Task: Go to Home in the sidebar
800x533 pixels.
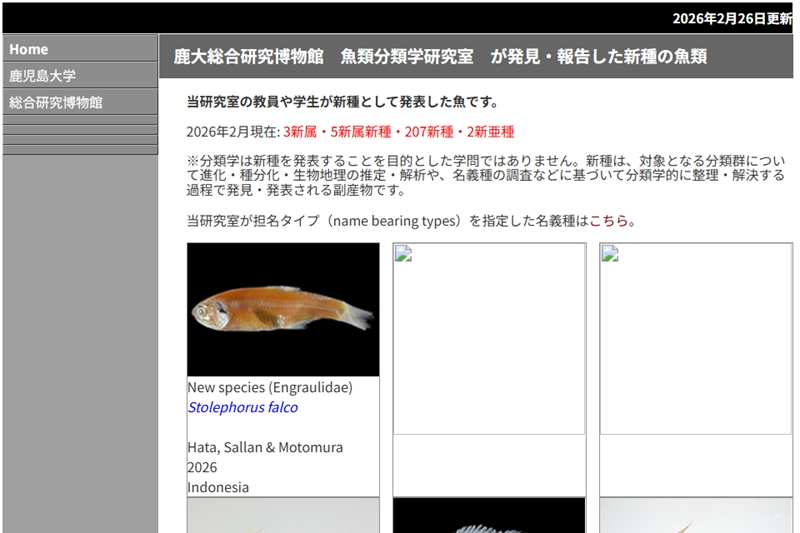Action: pyautogui.click(x=29, y=49)
